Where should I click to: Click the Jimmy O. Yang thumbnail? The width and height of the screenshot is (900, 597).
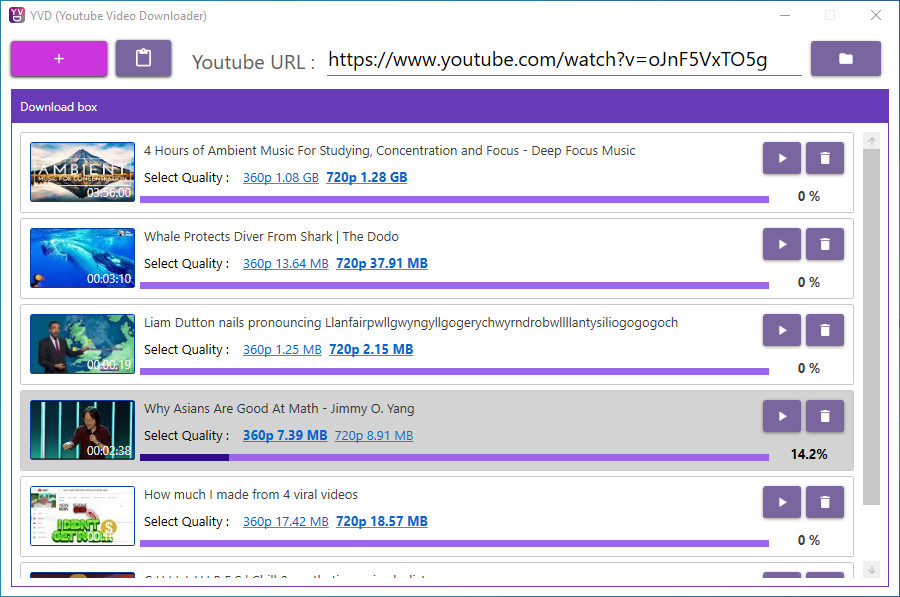pos(83,431)
